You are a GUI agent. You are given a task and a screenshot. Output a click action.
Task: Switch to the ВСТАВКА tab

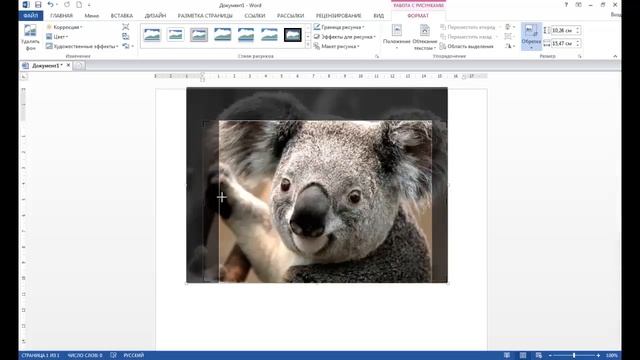(x=122, y=16)
